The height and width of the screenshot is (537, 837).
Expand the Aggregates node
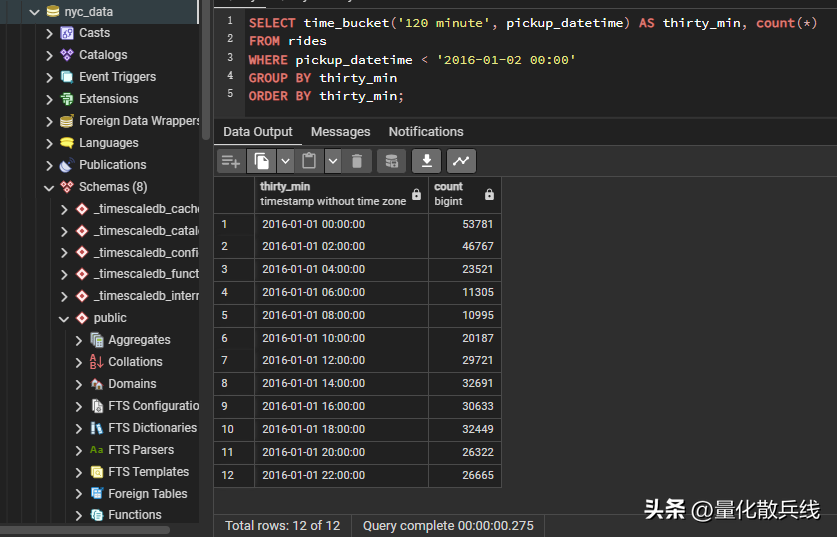78,340
